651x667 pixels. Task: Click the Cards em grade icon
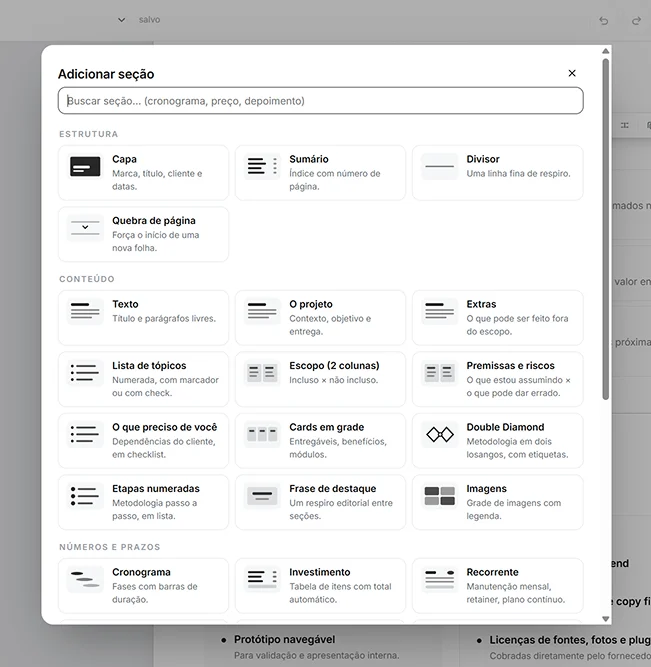click(x=262, y=434)
